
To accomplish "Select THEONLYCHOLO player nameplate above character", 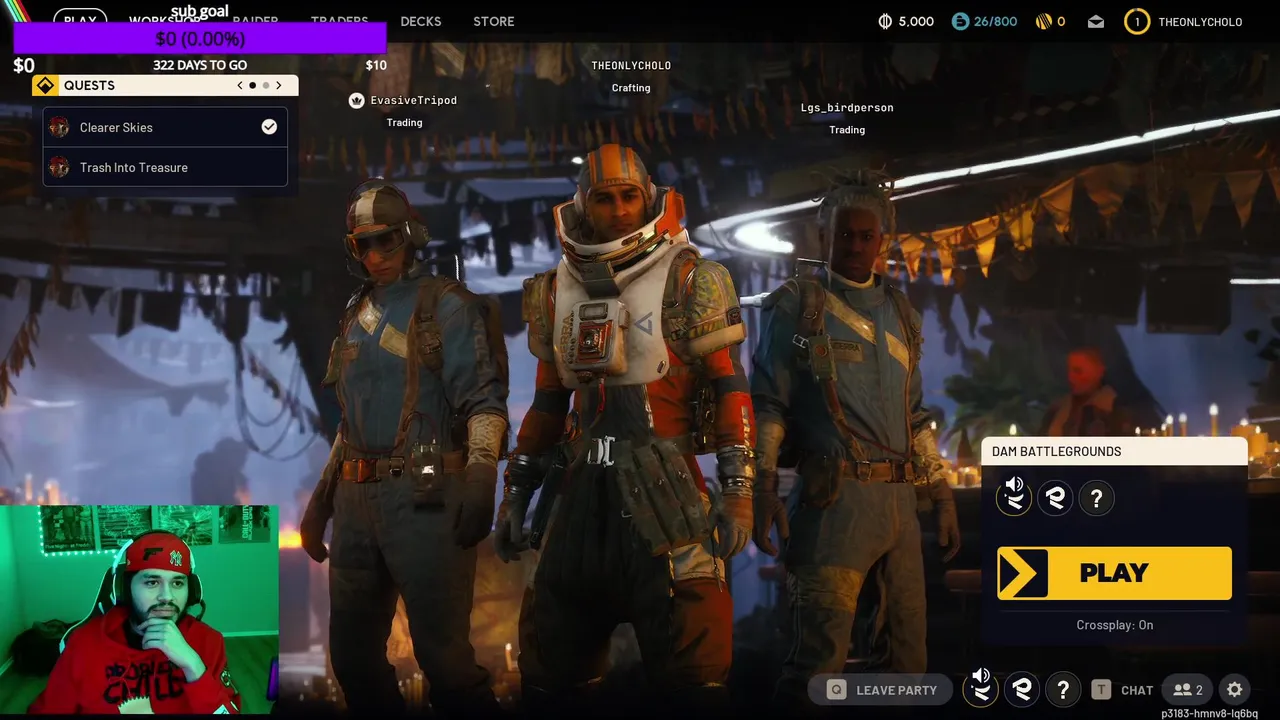I will coord(631,65).
